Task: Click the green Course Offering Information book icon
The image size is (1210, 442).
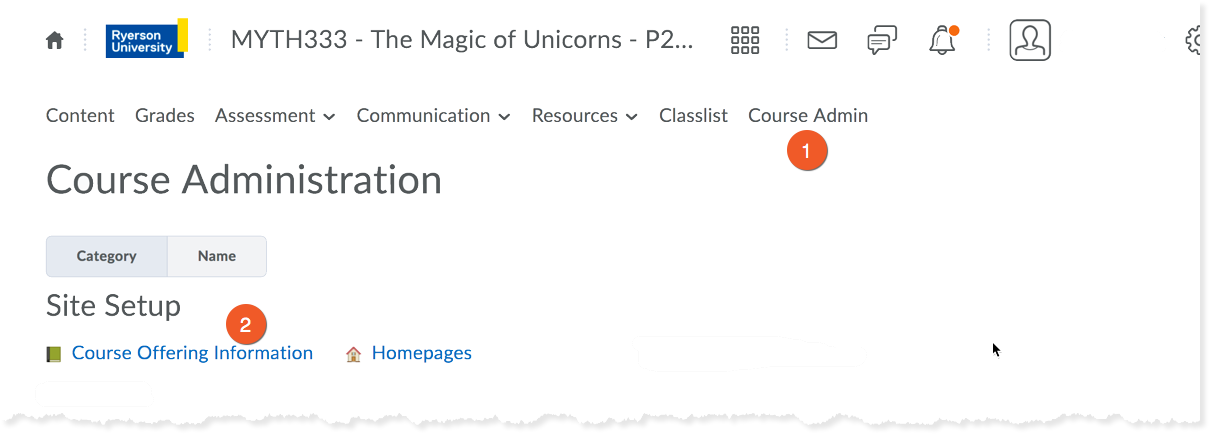Action: point(54,354)
